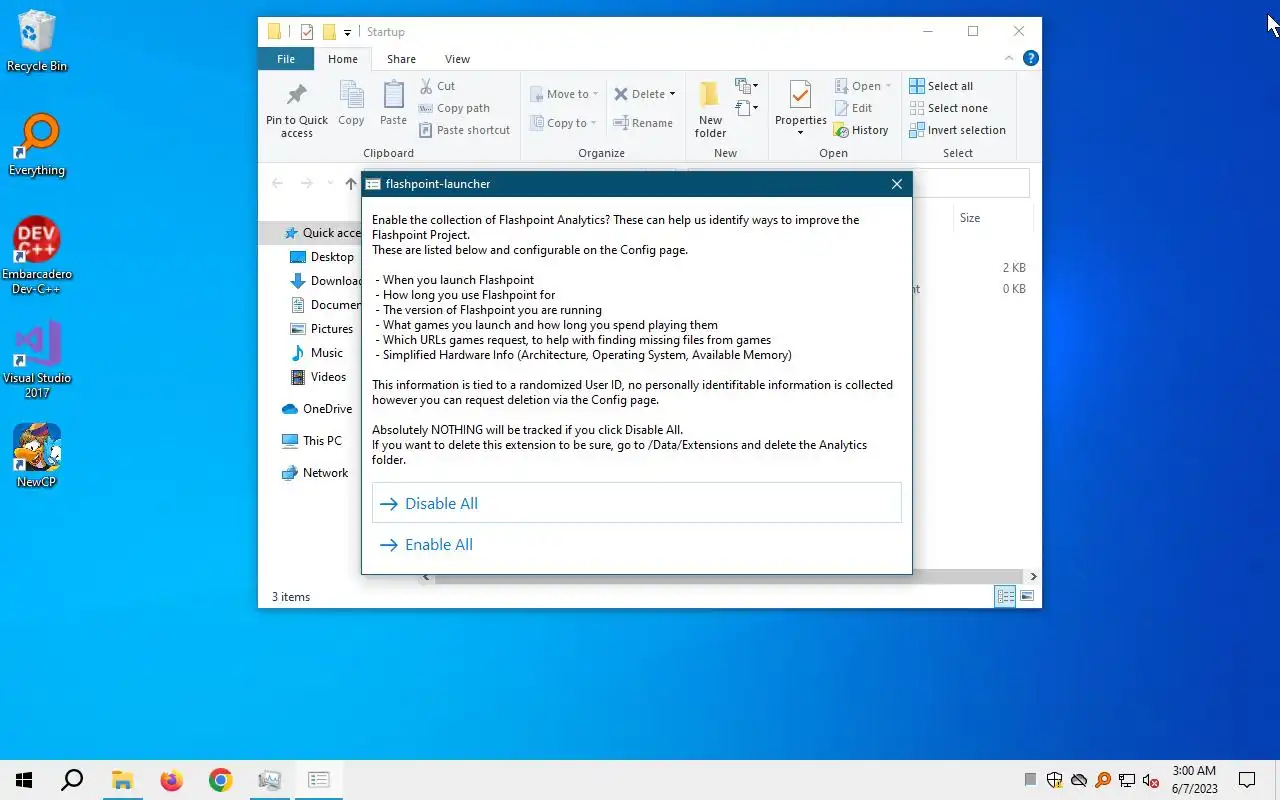
Task: Switch to the Share ribbon tab
Action: (x=401, y=59)
